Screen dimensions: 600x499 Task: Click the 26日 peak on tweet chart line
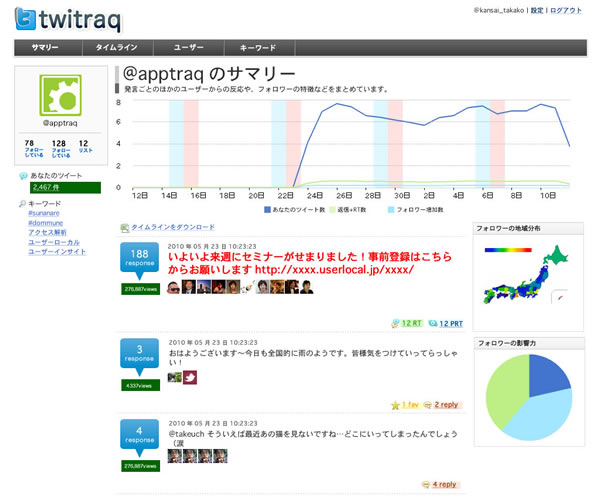pos(337,104)
